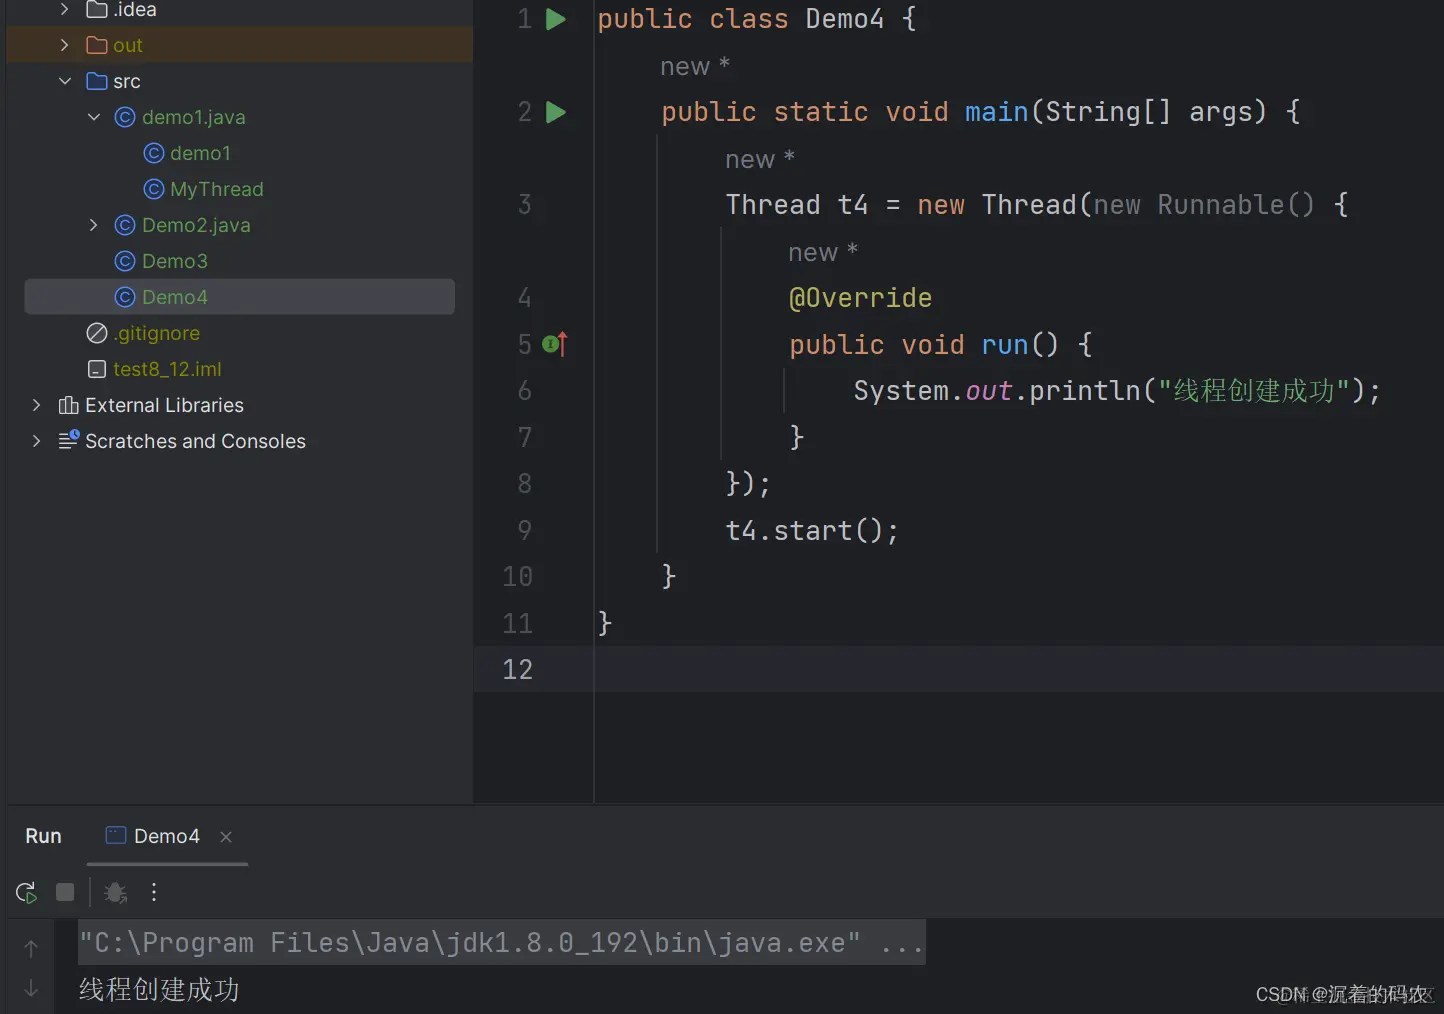This screenshot has height=1014, width=1444.
Task: Click line number 12 in the gutter
Action: [518, 669]
